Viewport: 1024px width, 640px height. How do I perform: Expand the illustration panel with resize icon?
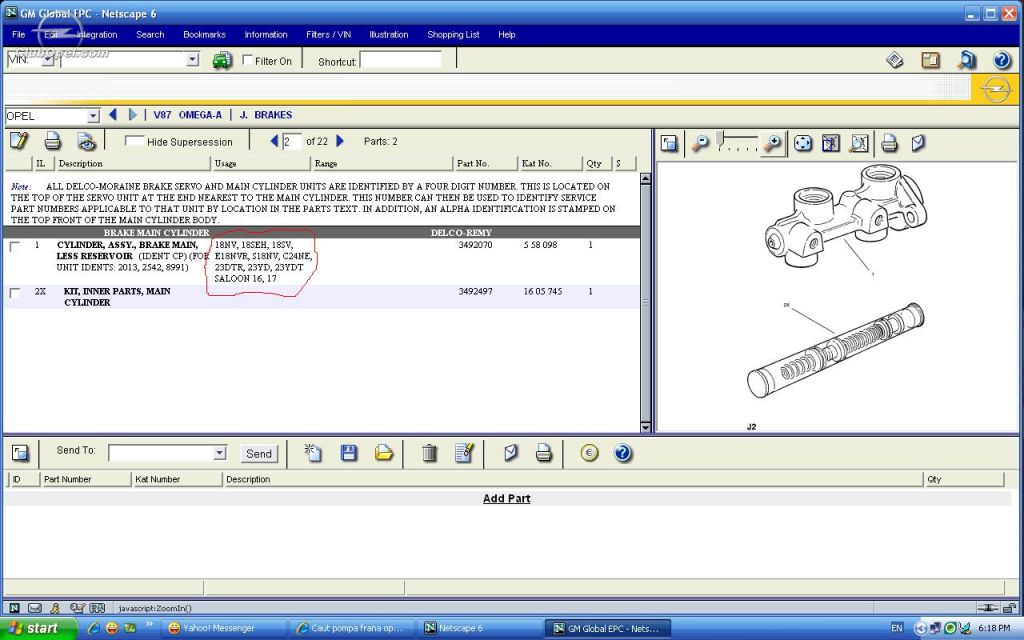(x=669, y=143)
